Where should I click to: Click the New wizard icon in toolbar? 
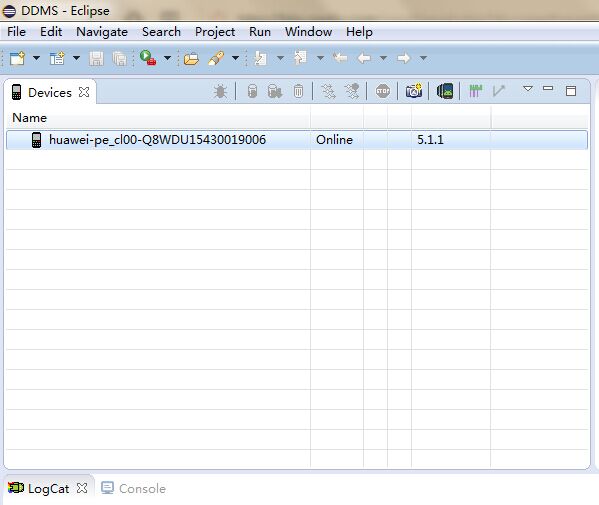point(17,58)
